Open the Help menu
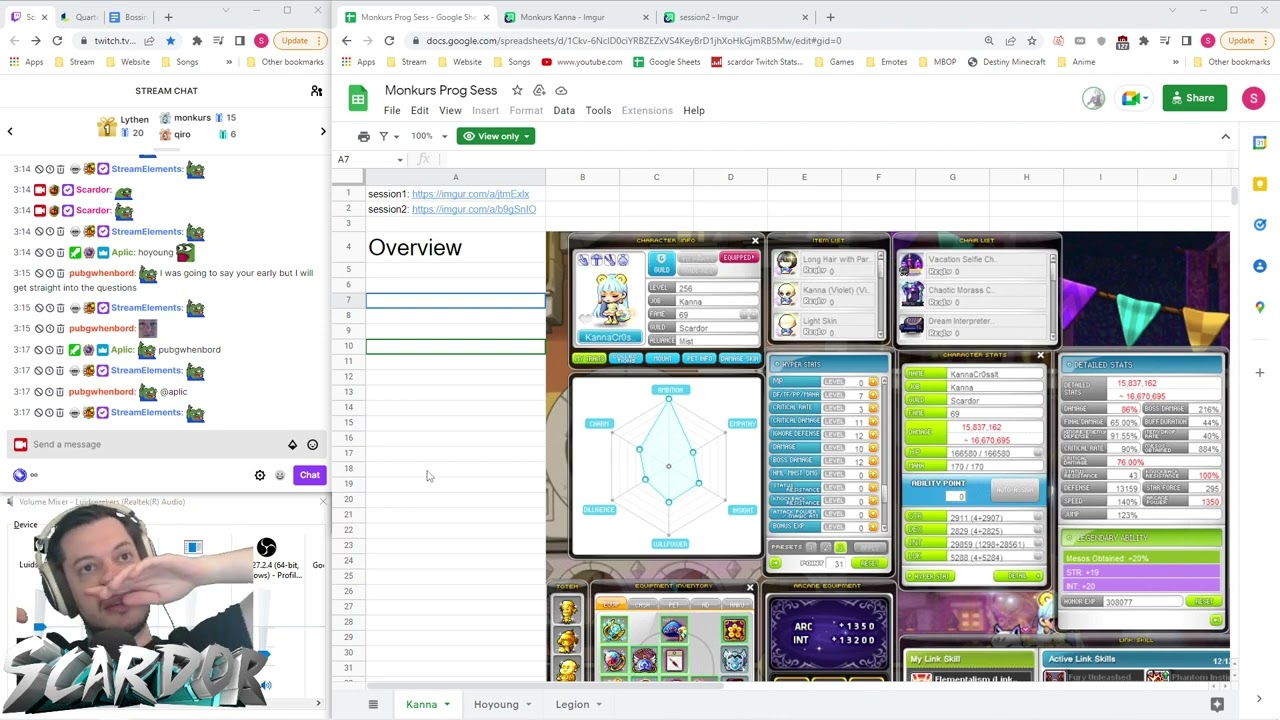1280x720 pixels. 694,110
